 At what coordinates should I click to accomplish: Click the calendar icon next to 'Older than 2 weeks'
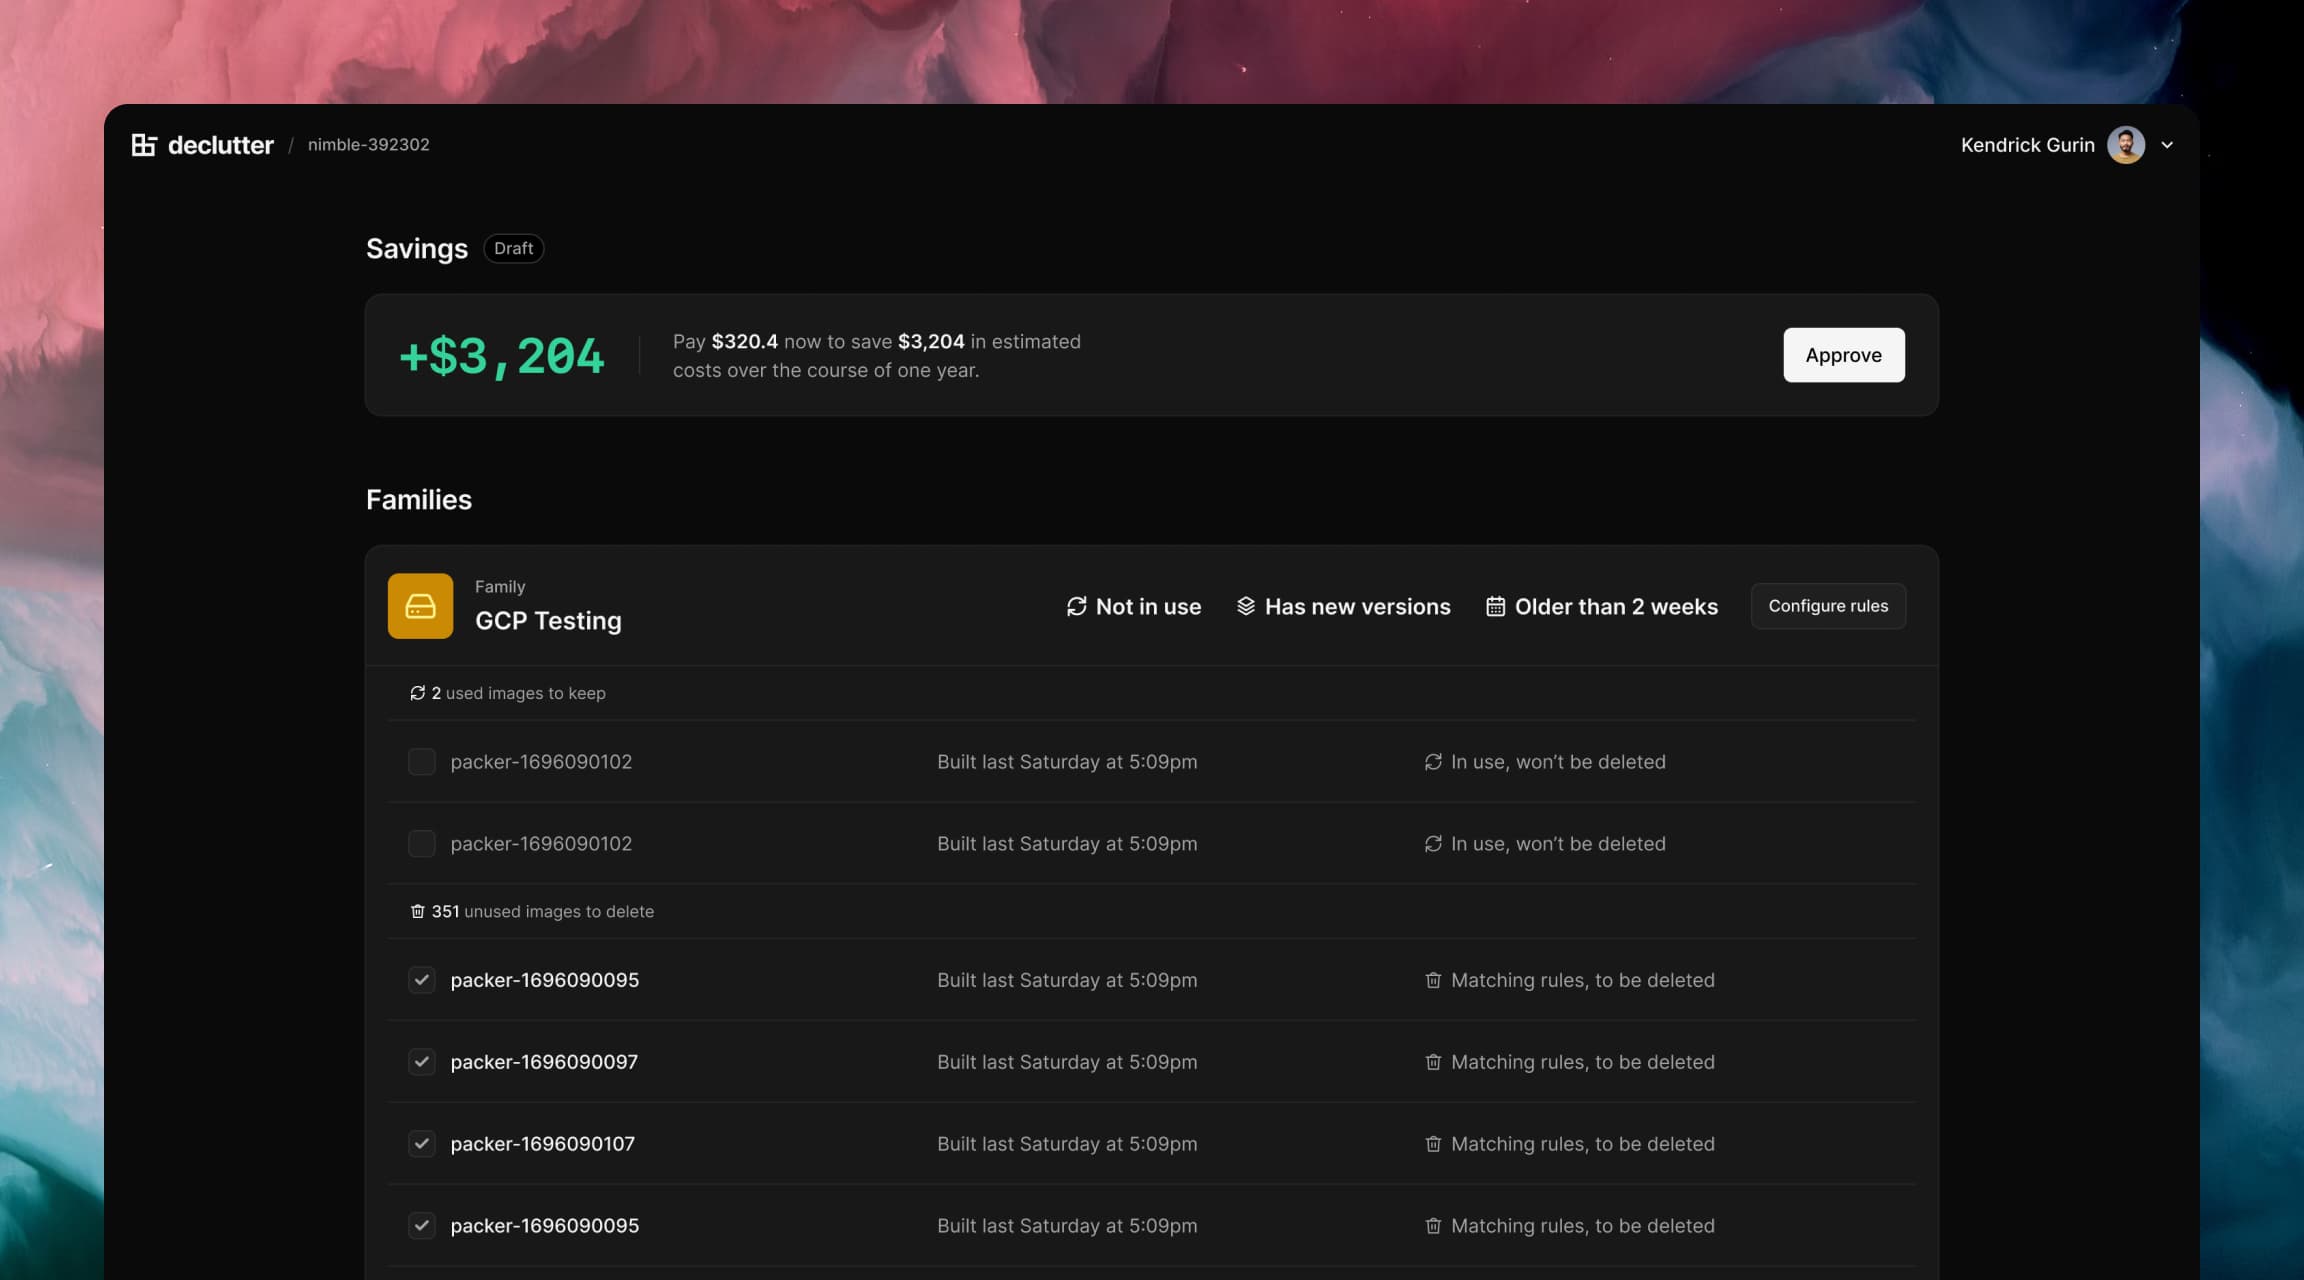(x=1494, y=605)
